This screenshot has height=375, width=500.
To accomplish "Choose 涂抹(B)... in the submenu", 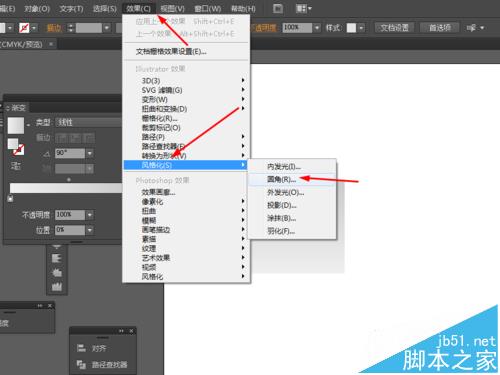I will click(292, 218).
